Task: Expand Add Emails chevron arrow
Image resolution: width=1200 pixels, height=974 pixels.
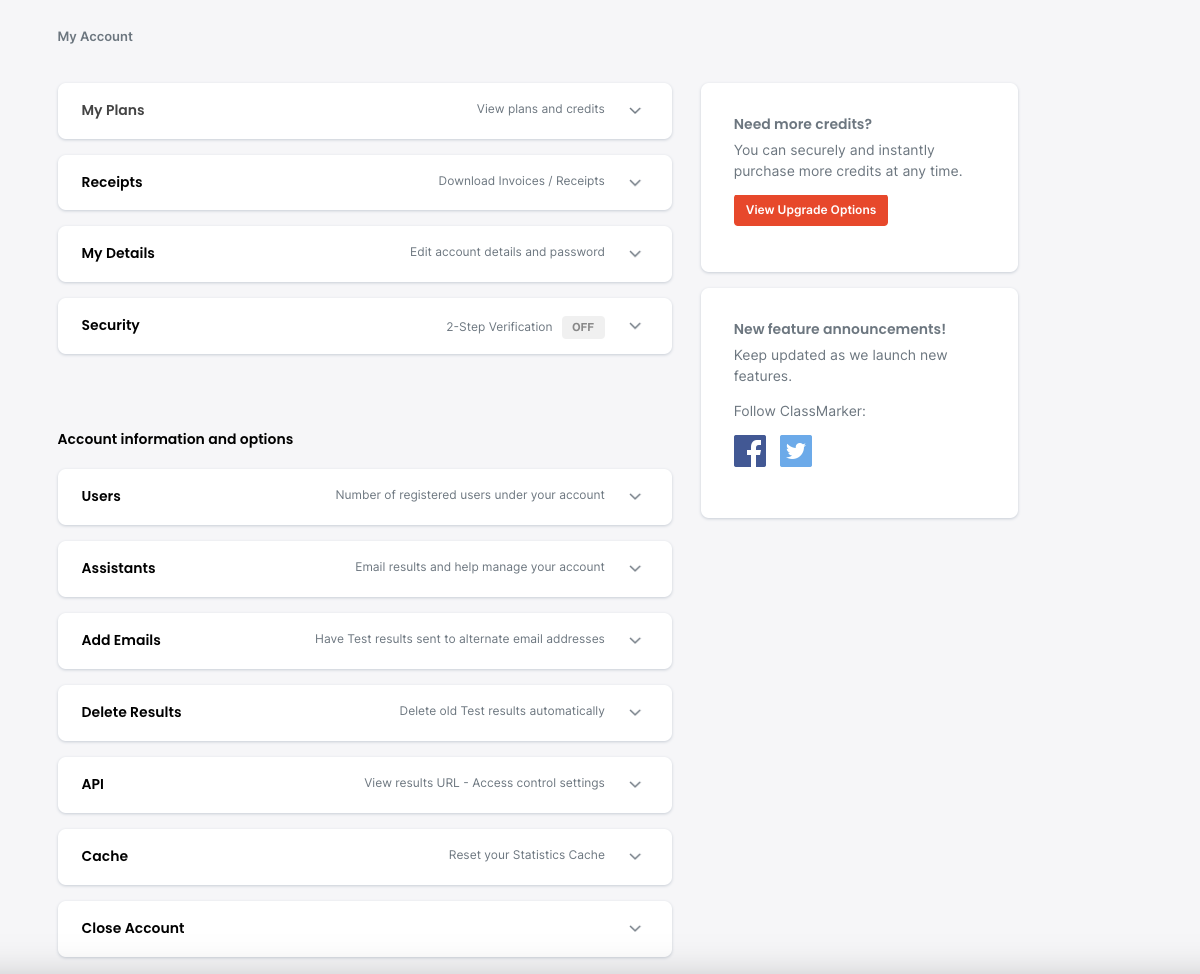Action: click(x=635, y=641)
